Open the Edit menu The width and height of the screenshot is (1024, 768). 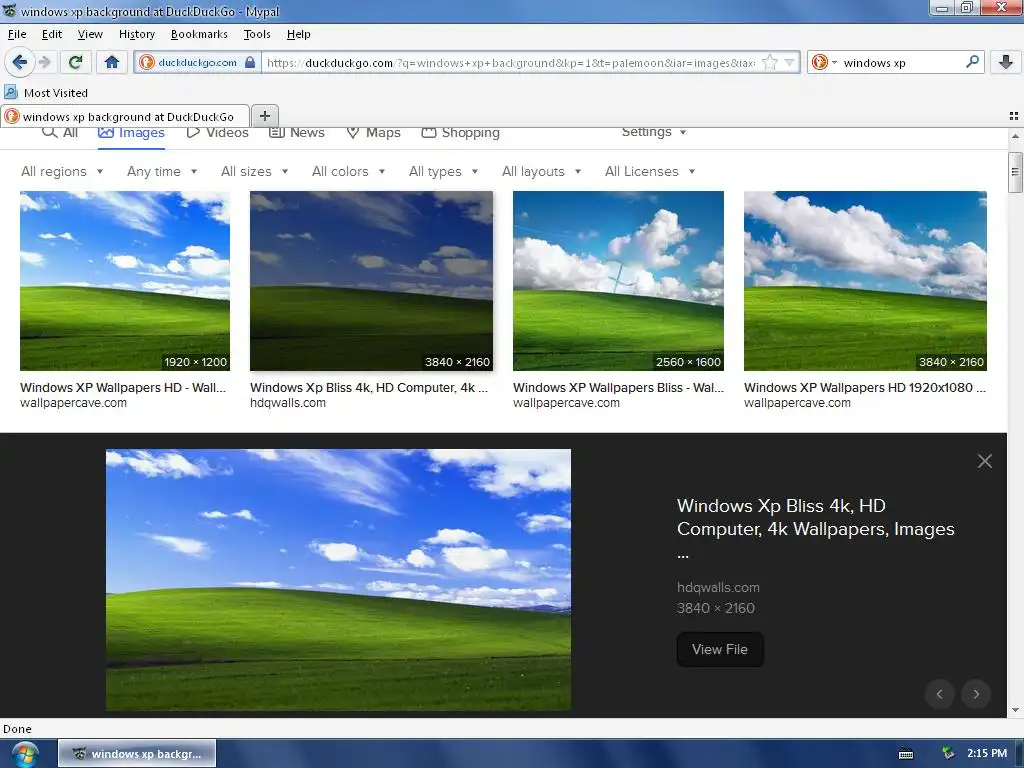[x=52, y=34]
